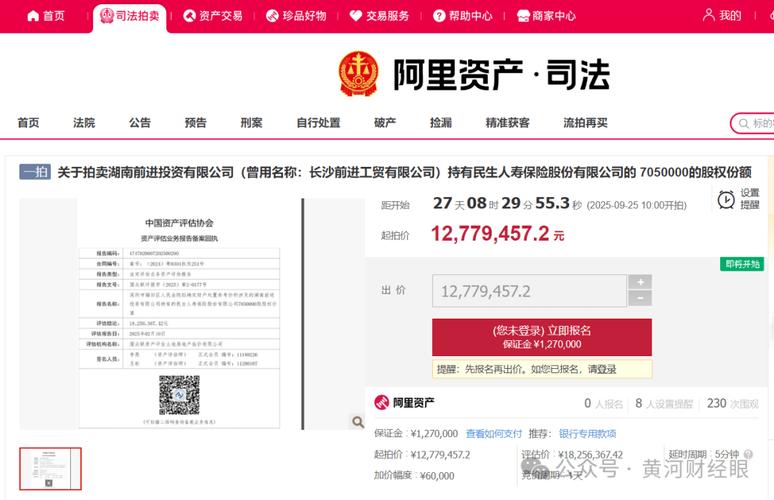Click the 加价幅度 ¥60,000 text
774x500 pixels.
click(414, 476)
